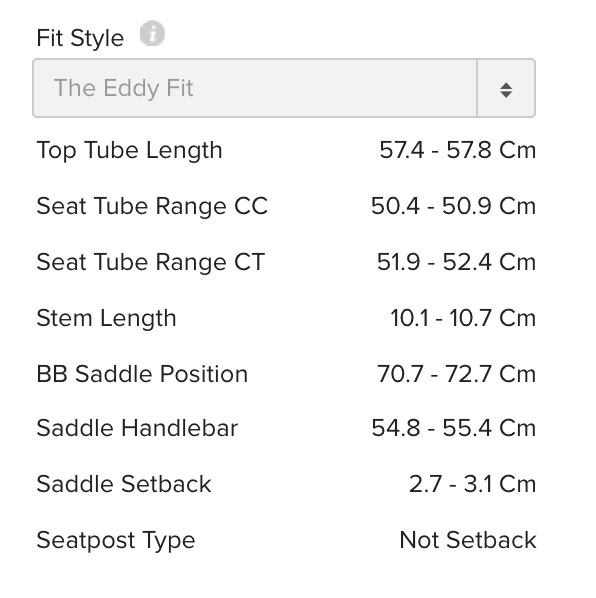Click the Top Tube Length label
The width and height of the screenshot is (596, 598).
[129, 151]
